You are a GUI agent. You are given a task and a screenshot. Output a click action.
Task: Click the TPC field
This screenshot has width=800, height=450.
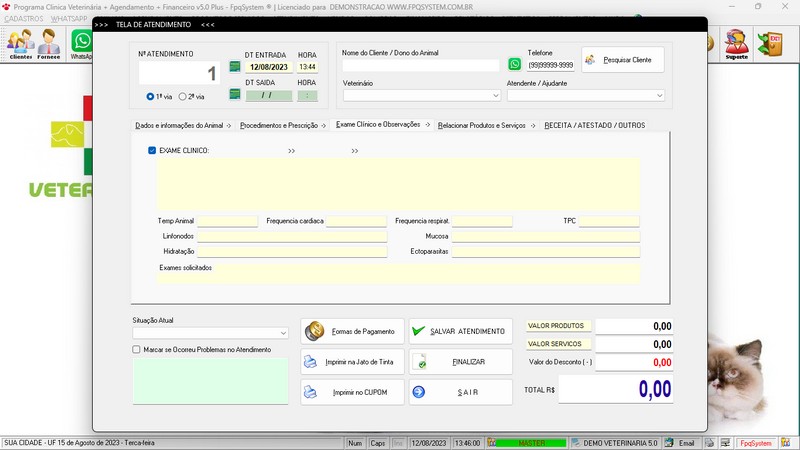609,221
